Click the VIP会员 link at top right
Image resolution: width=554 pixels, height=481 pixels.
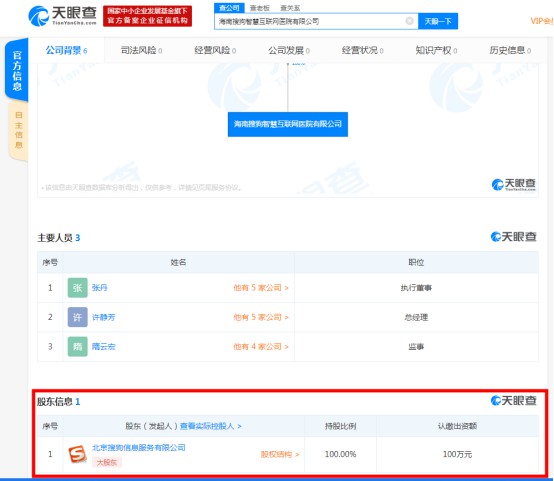(x=542, y=21)
